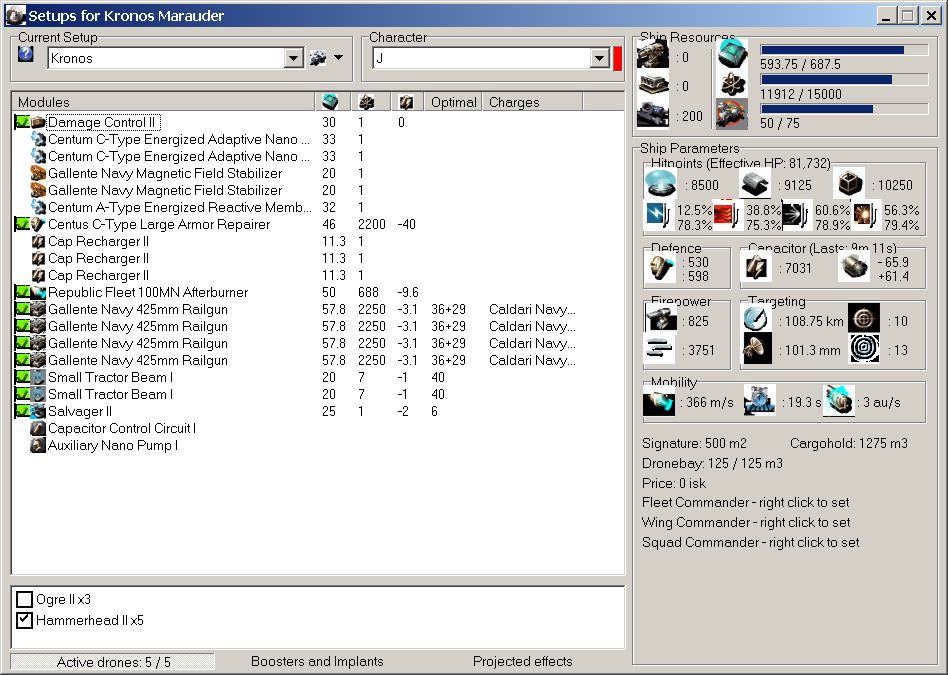This screenshot has width=948, height=675.
Task: Click the Capacitor Control Circuit I rig icon
Action: coord(38,428)
